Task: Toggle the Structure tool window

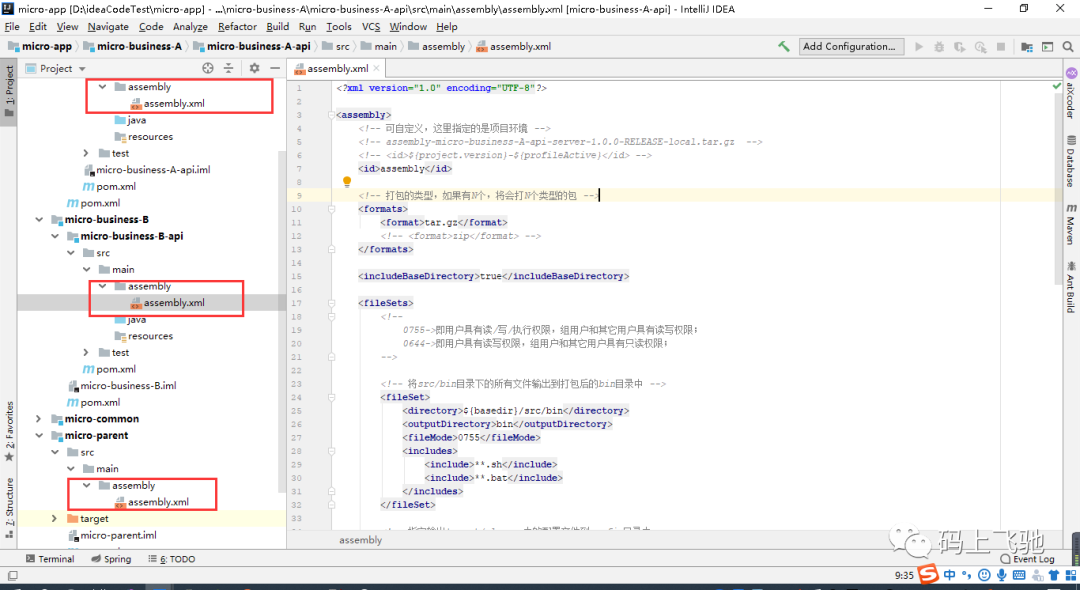Action: [9, 507]
